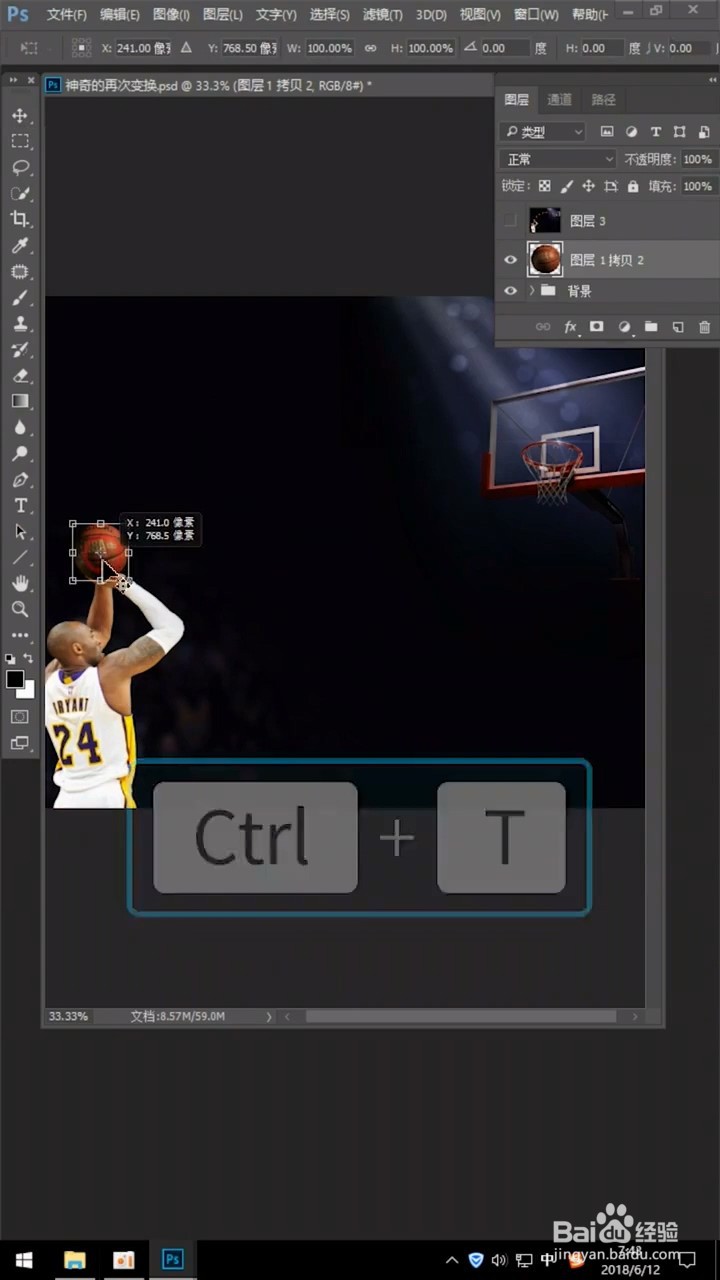Viewport: 720px width, 1280px height.
Task: Toggle Quick Mask mode
Action: [20, 716]
